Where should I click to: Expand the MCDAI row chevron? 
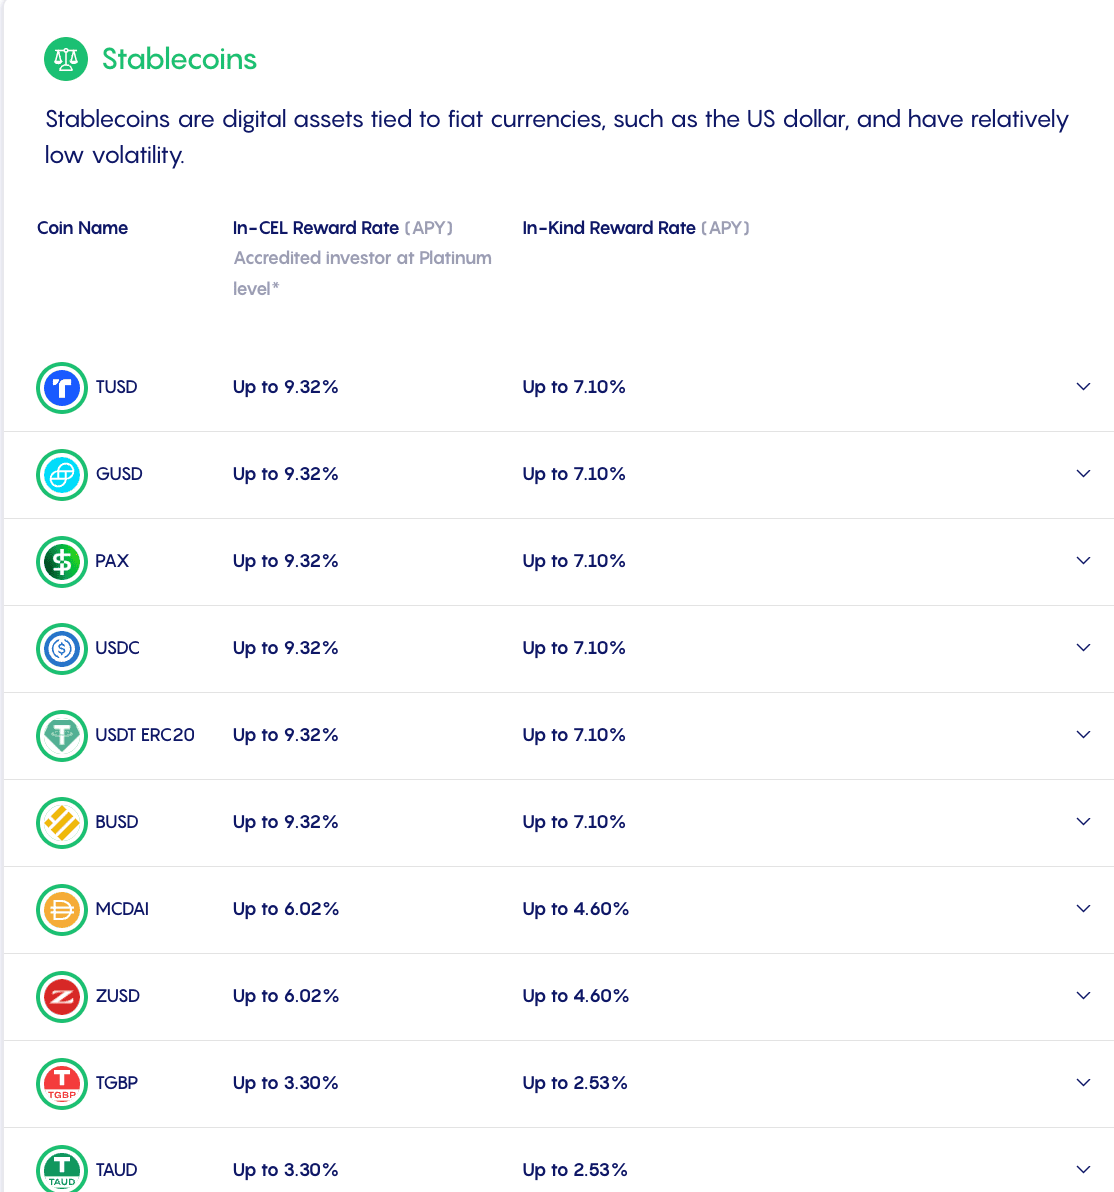pos(1083,908)
